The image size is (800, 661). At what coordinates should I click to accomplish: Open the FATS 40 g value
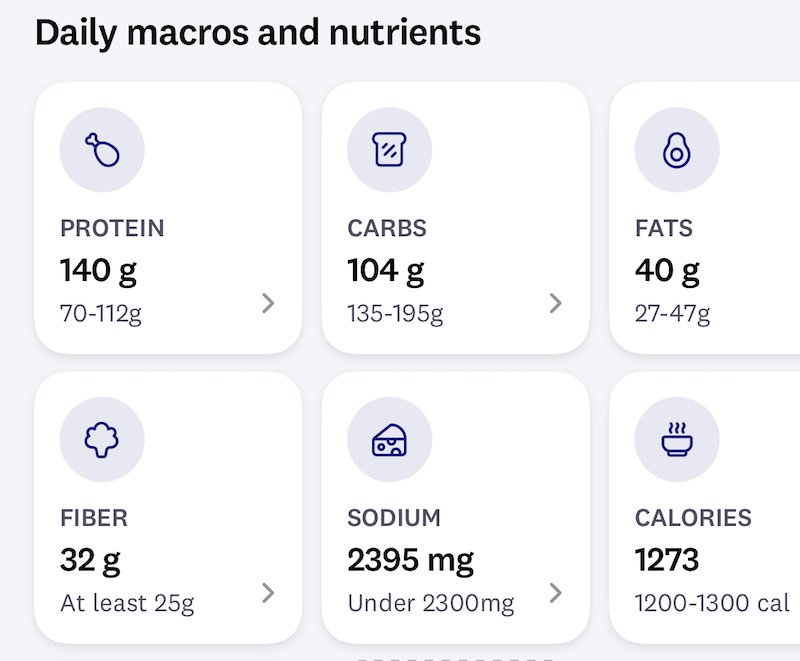tap(667, 270)
